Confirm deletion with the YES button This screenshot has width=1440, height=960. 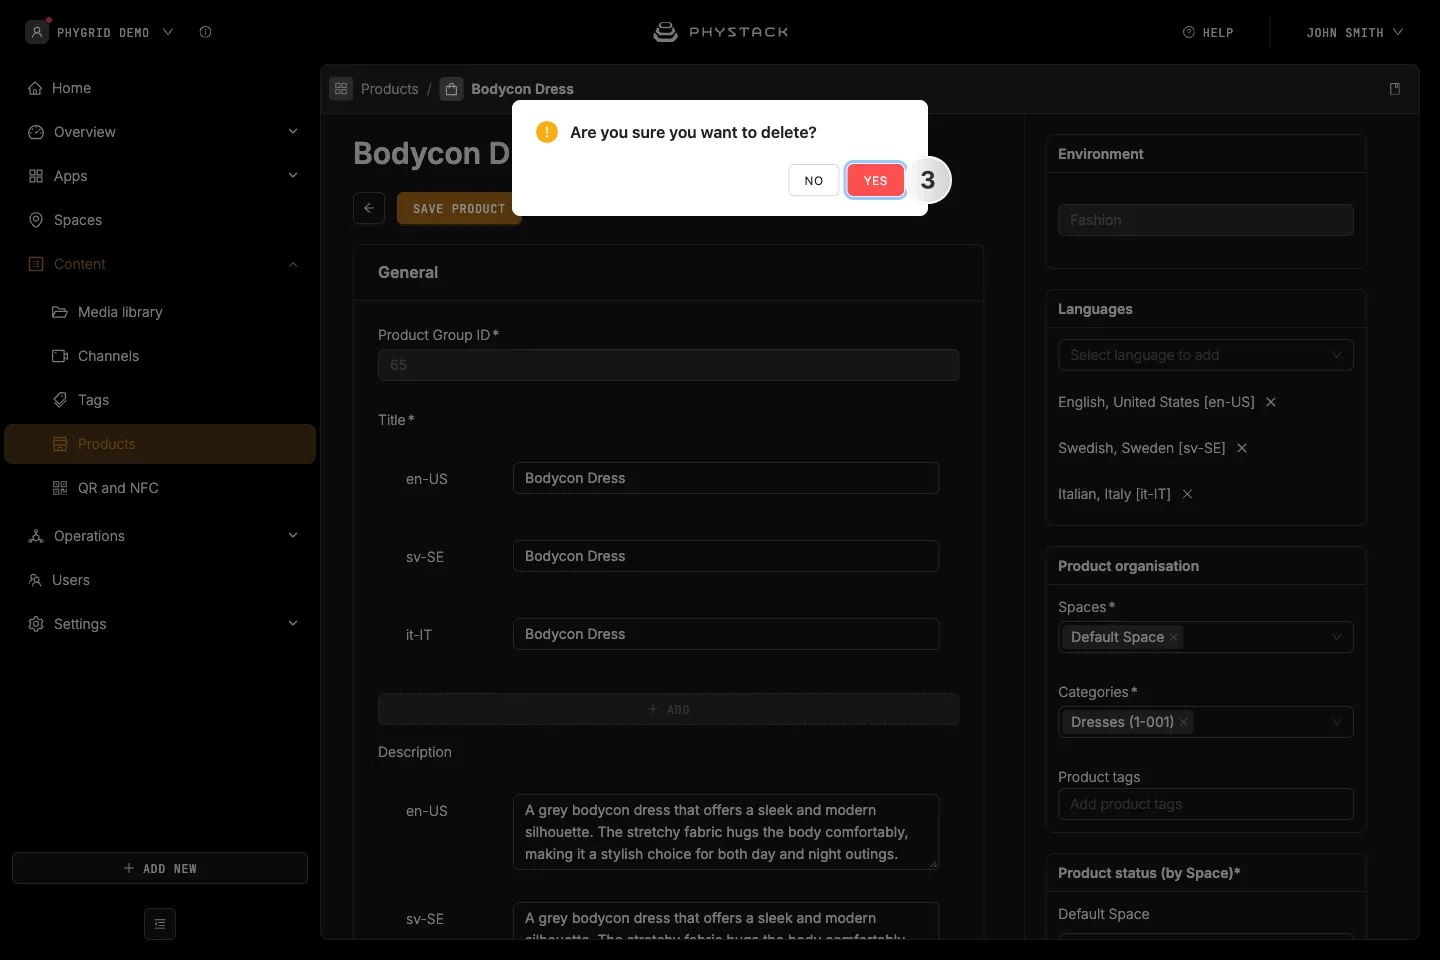[x=875, y=180]
